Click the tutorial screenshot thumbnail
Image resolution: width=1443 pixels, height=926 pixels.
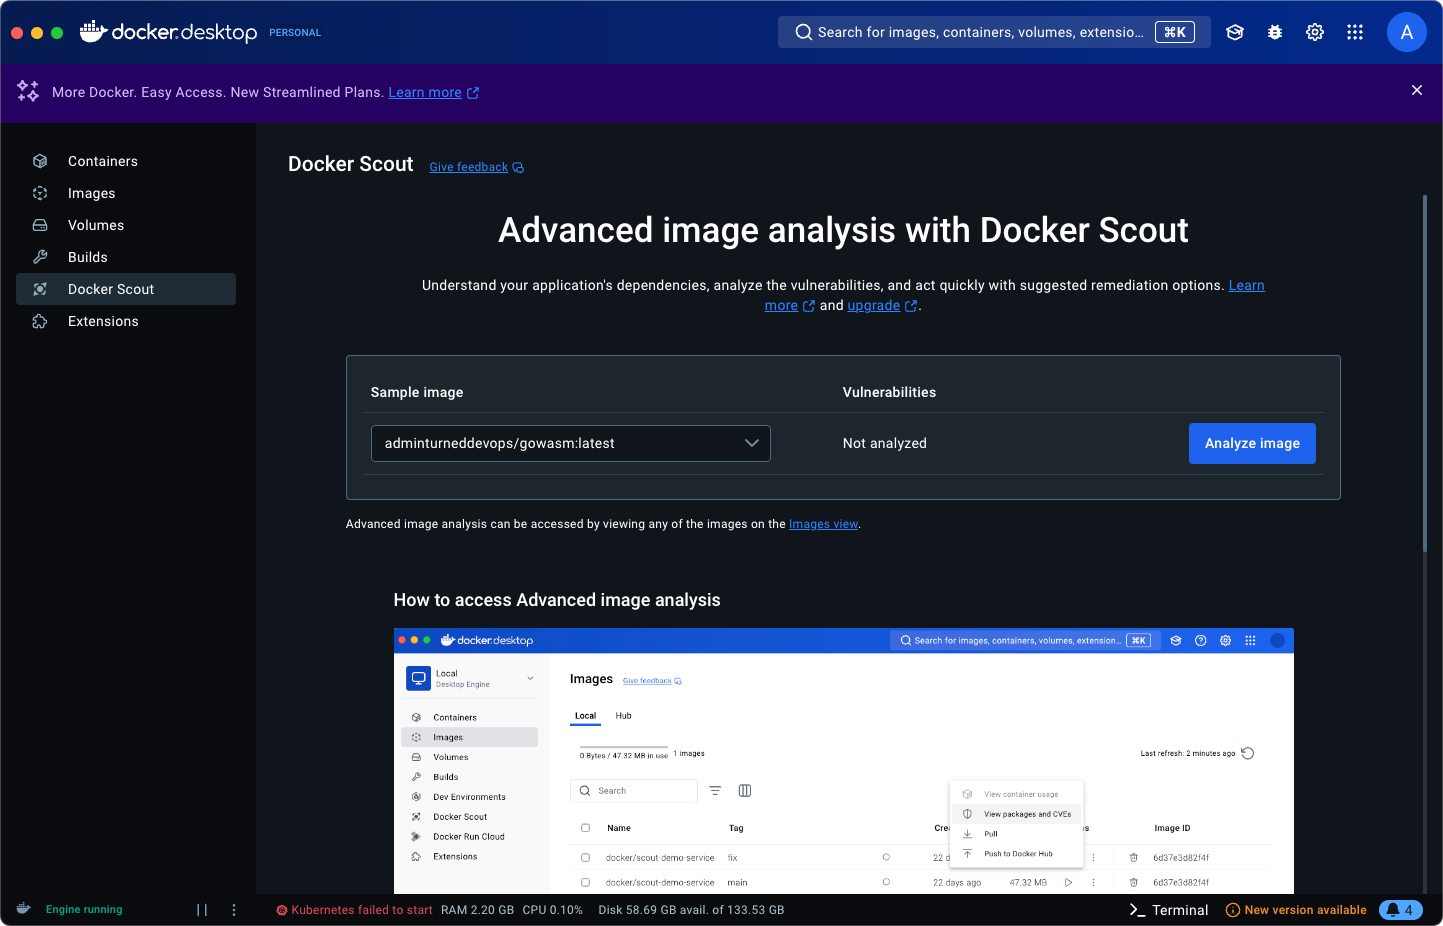pyautogui.click(x=844, y=761)
